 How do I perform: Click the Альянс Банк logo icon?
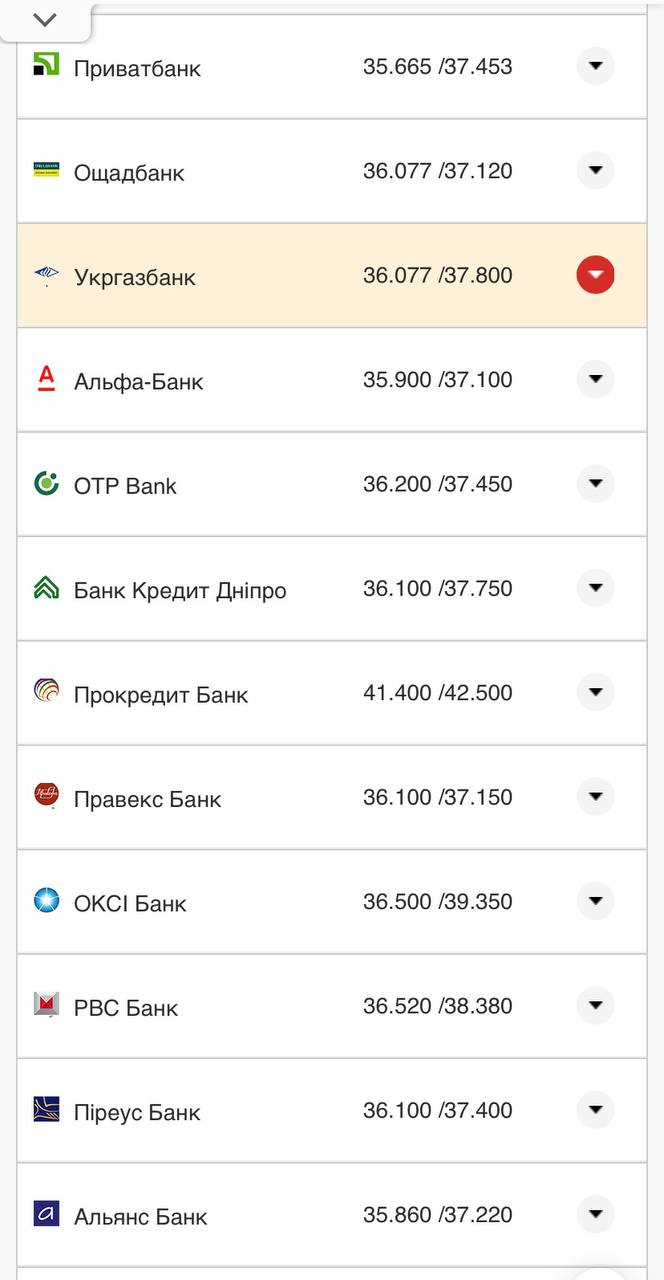(46, 1213)
